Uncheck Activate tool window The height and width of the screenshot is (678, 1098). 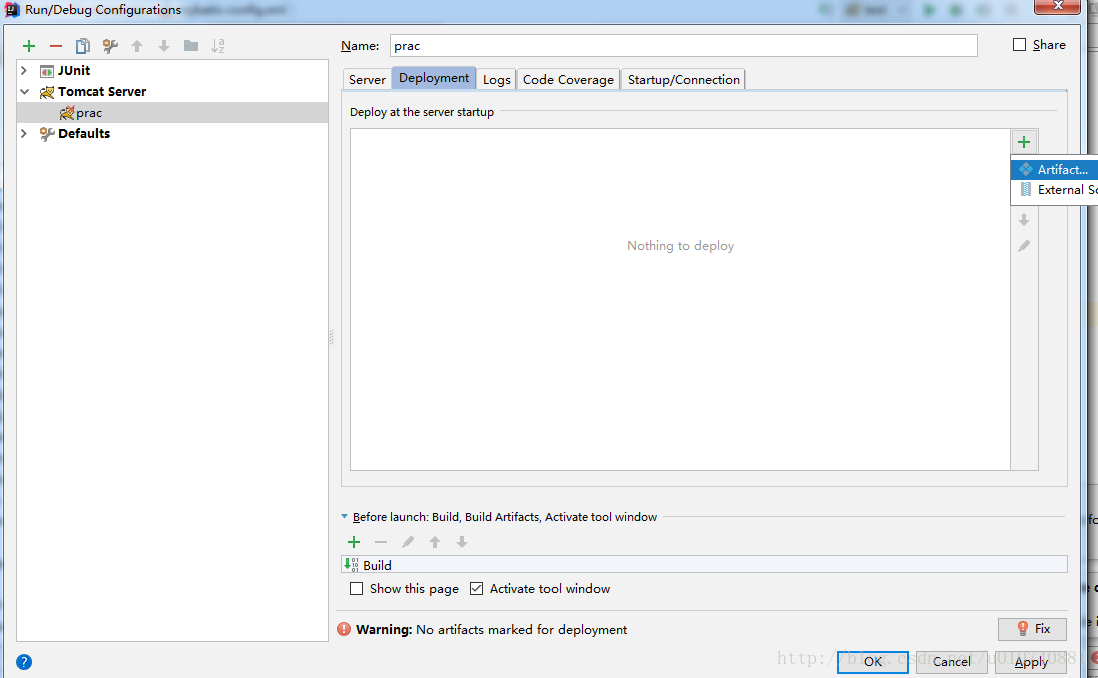(x=476, y=588)
